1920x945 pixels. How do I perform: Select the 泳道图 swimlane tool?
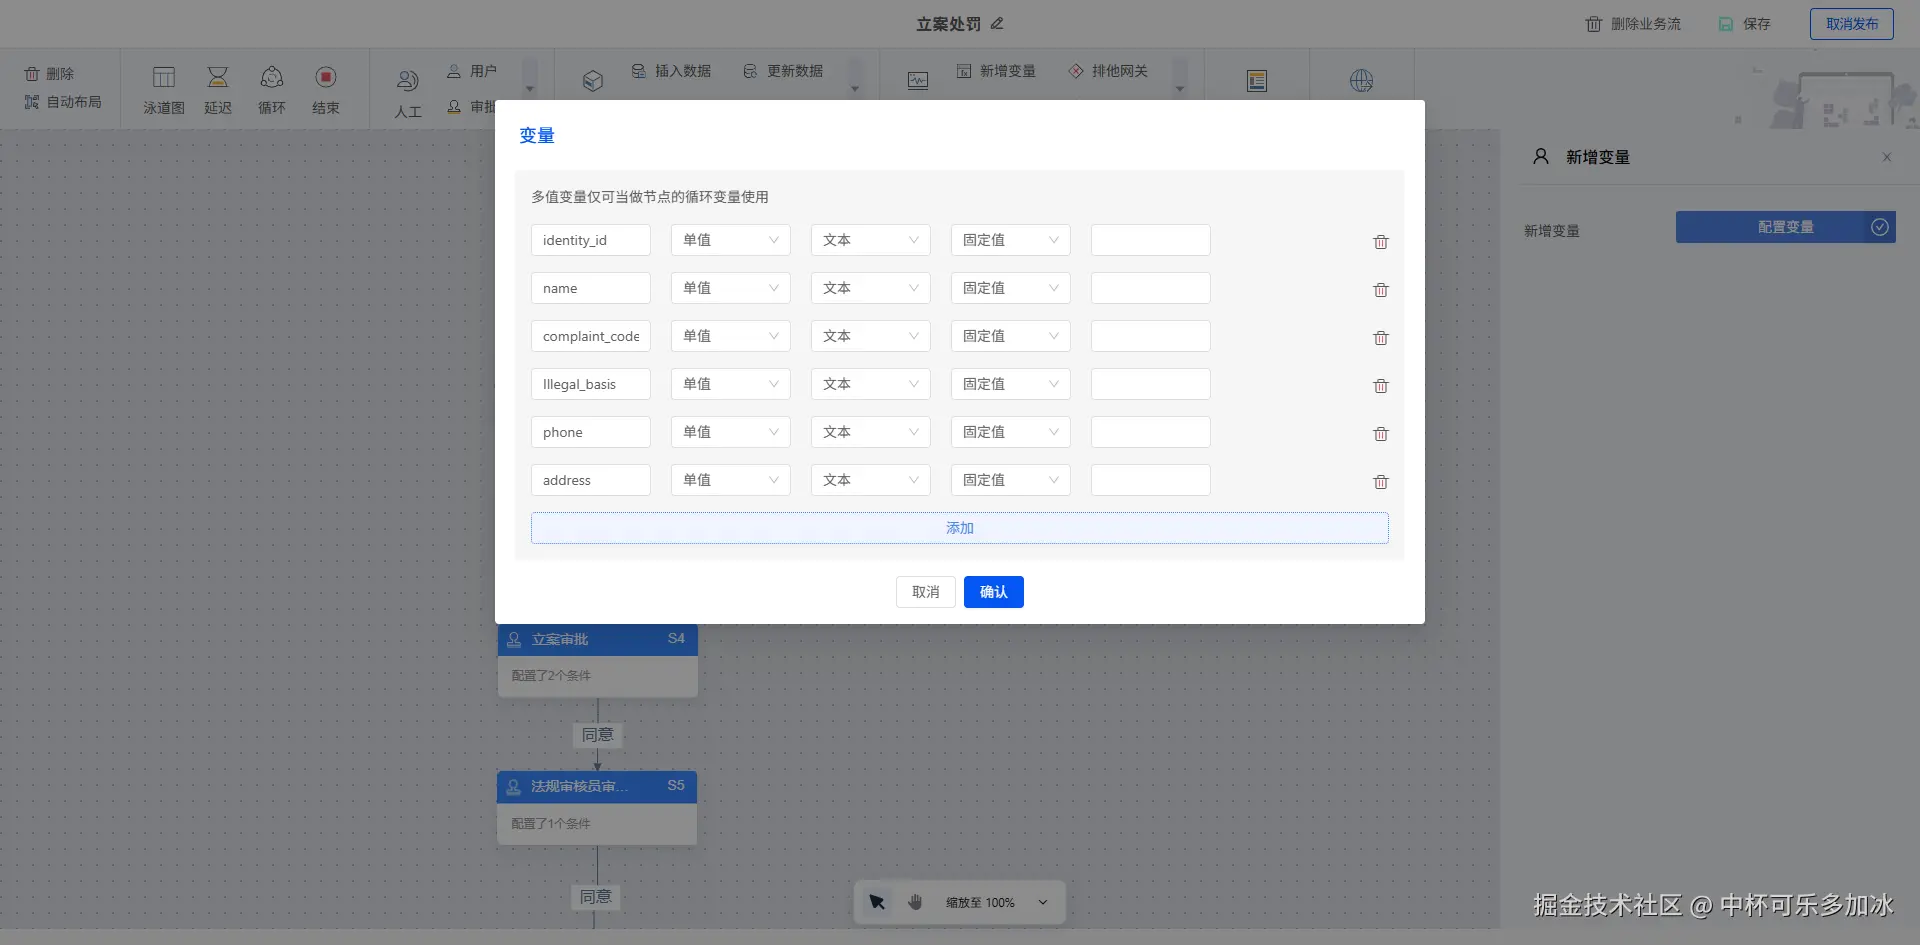point(164,90)
